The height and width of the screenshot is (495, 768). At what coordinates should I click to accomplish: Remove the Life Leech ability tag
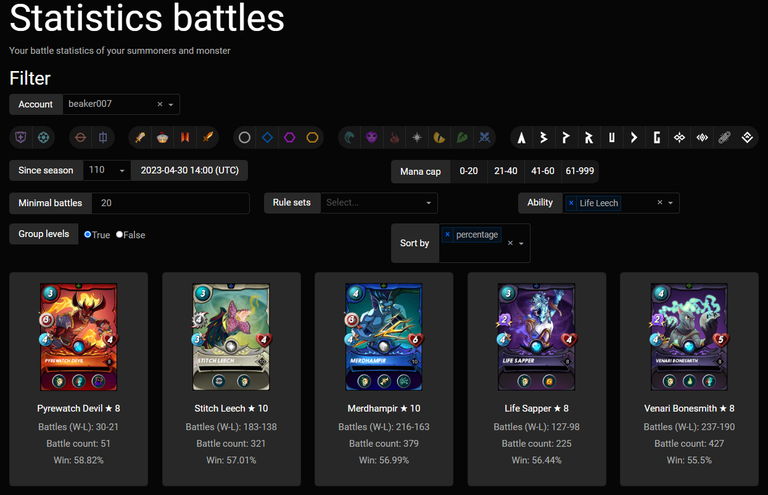coord(571,203)
